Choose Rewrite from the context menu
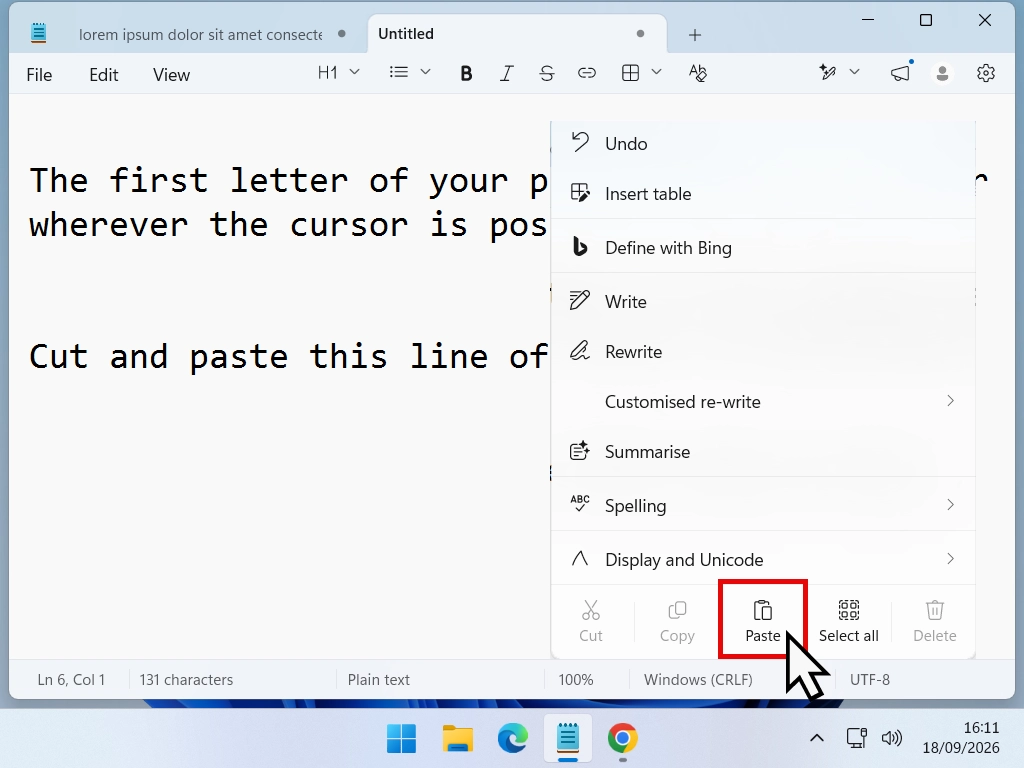The width and height of the screenshot is (1024, 768). pos(763,352)
